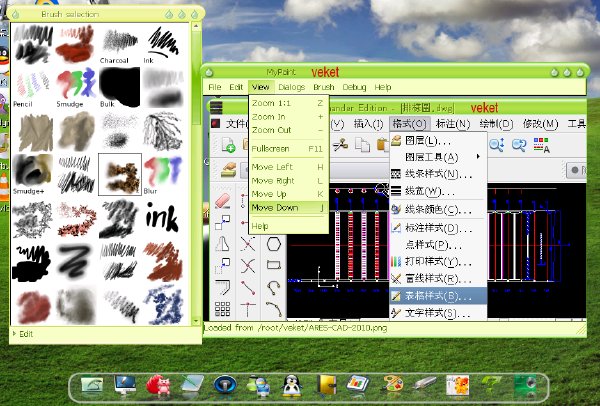
Task: Choose Help at bottom of View menu
Action: coord(288,226)
